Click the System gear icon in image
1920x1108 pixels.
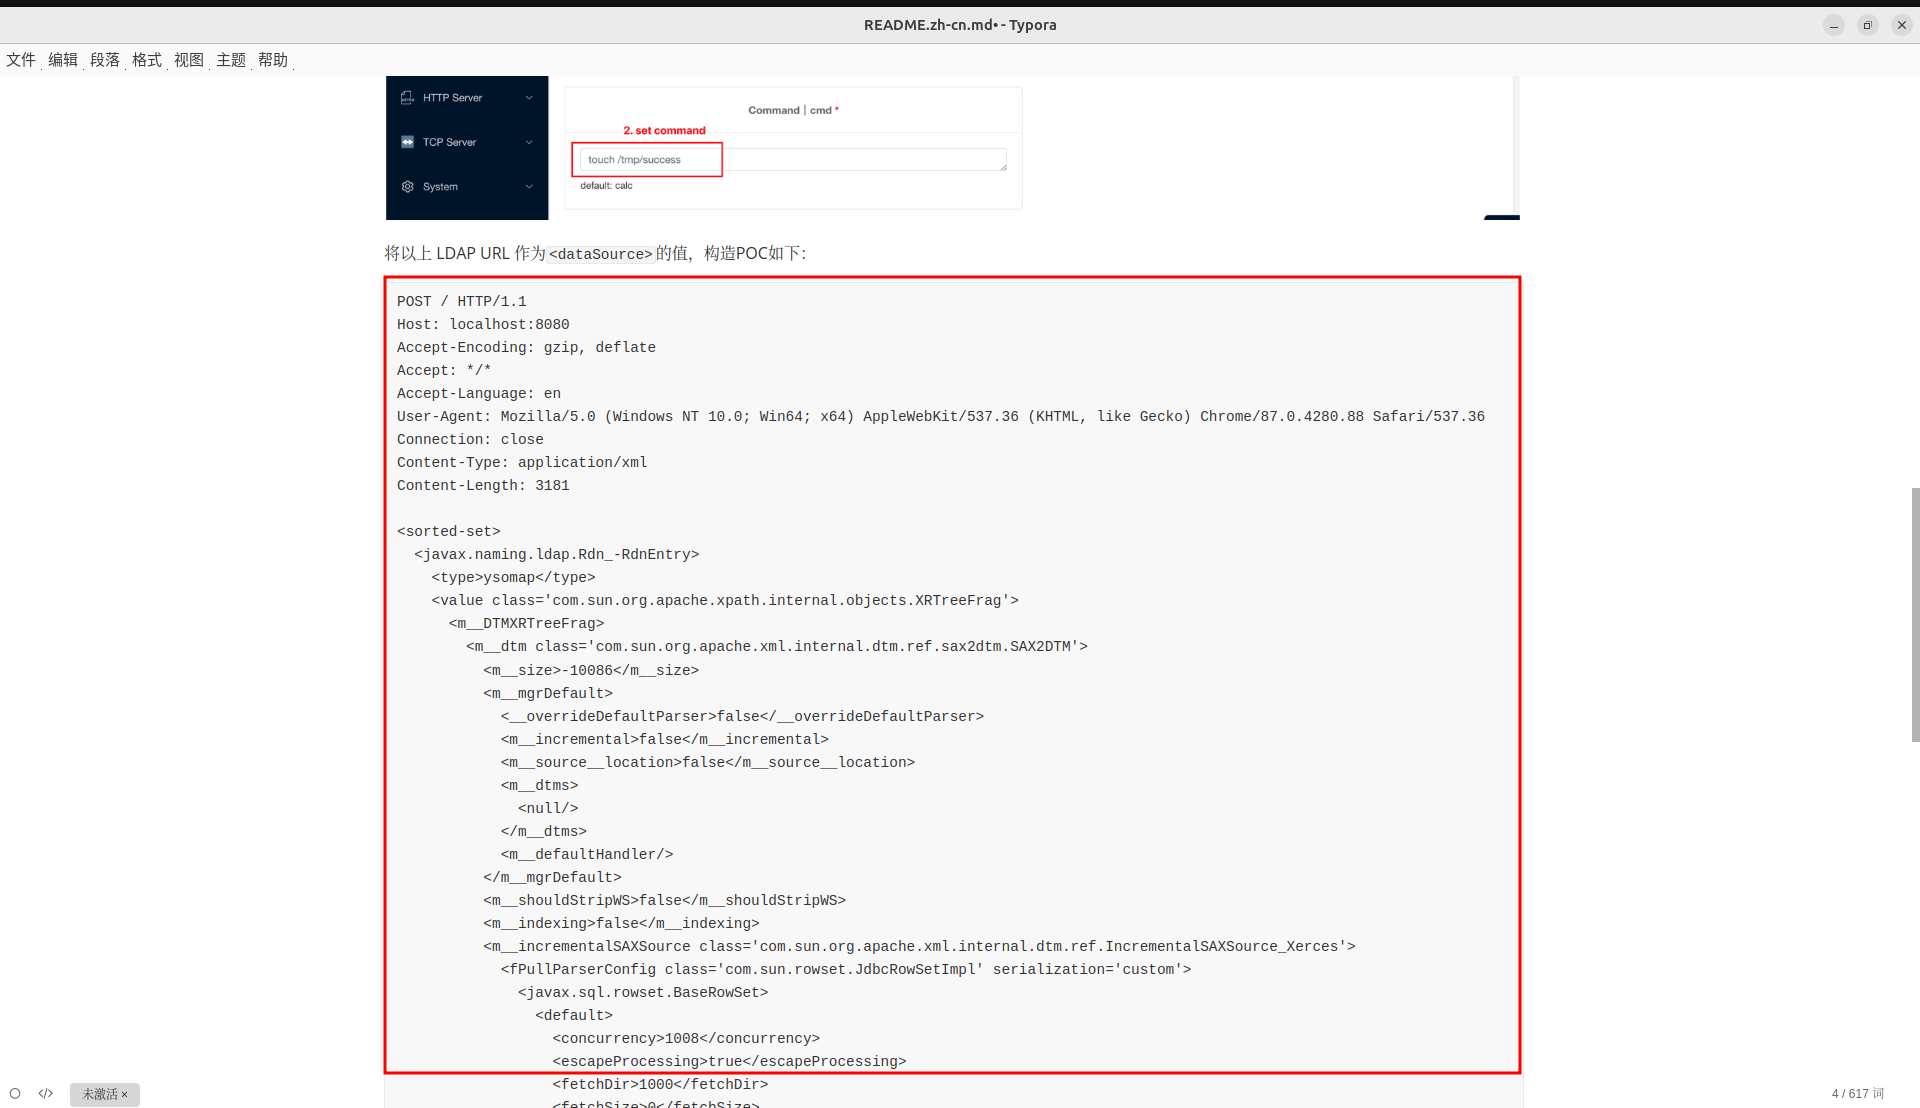pyautogui.click(x=407, y=187)
